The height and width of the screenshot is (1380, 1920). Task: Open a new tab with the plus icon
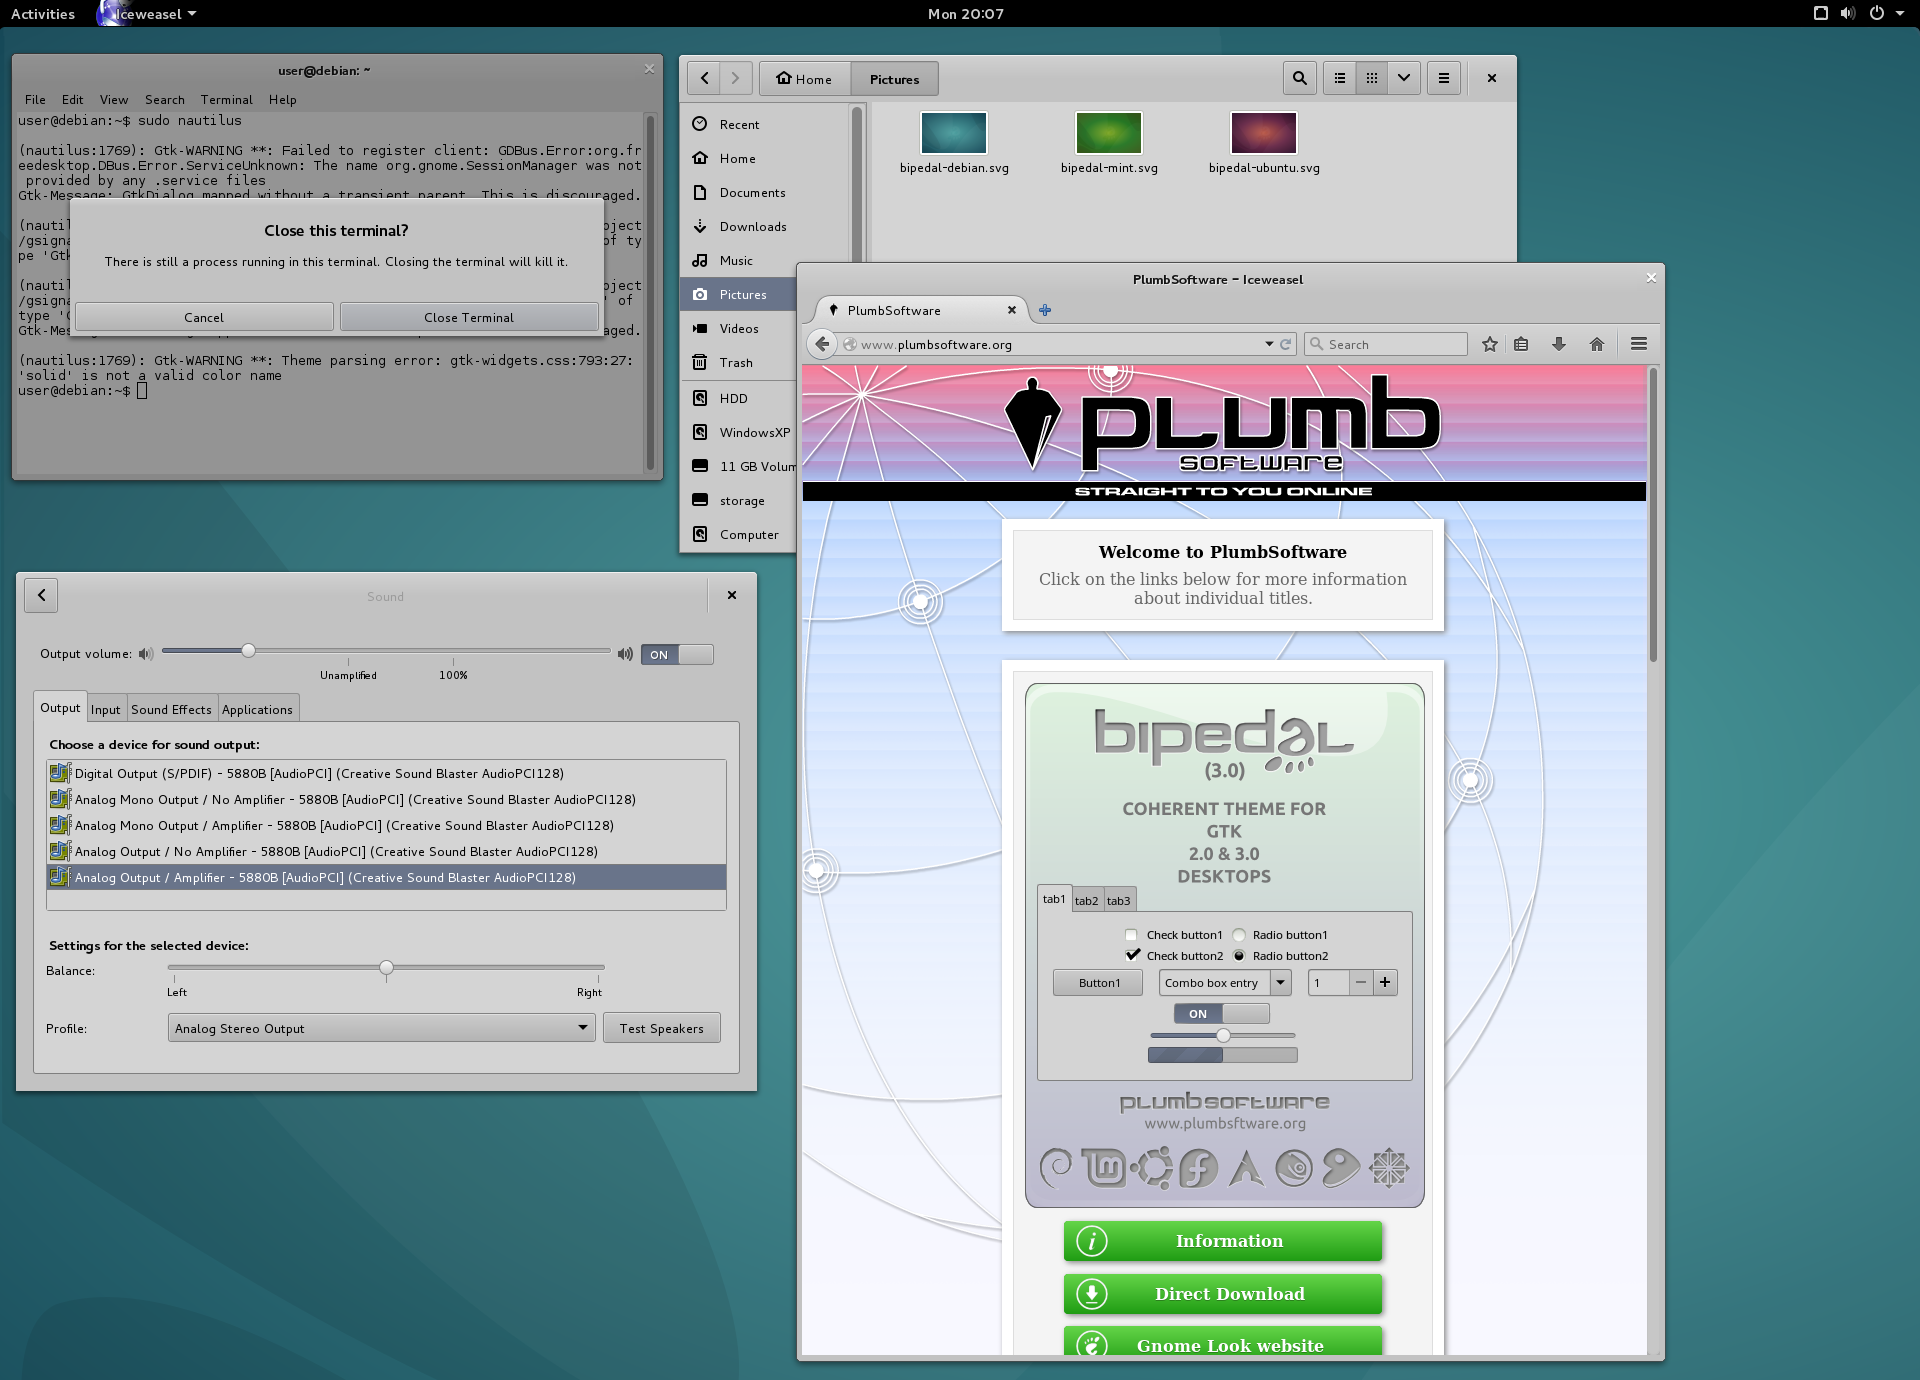1045,310
